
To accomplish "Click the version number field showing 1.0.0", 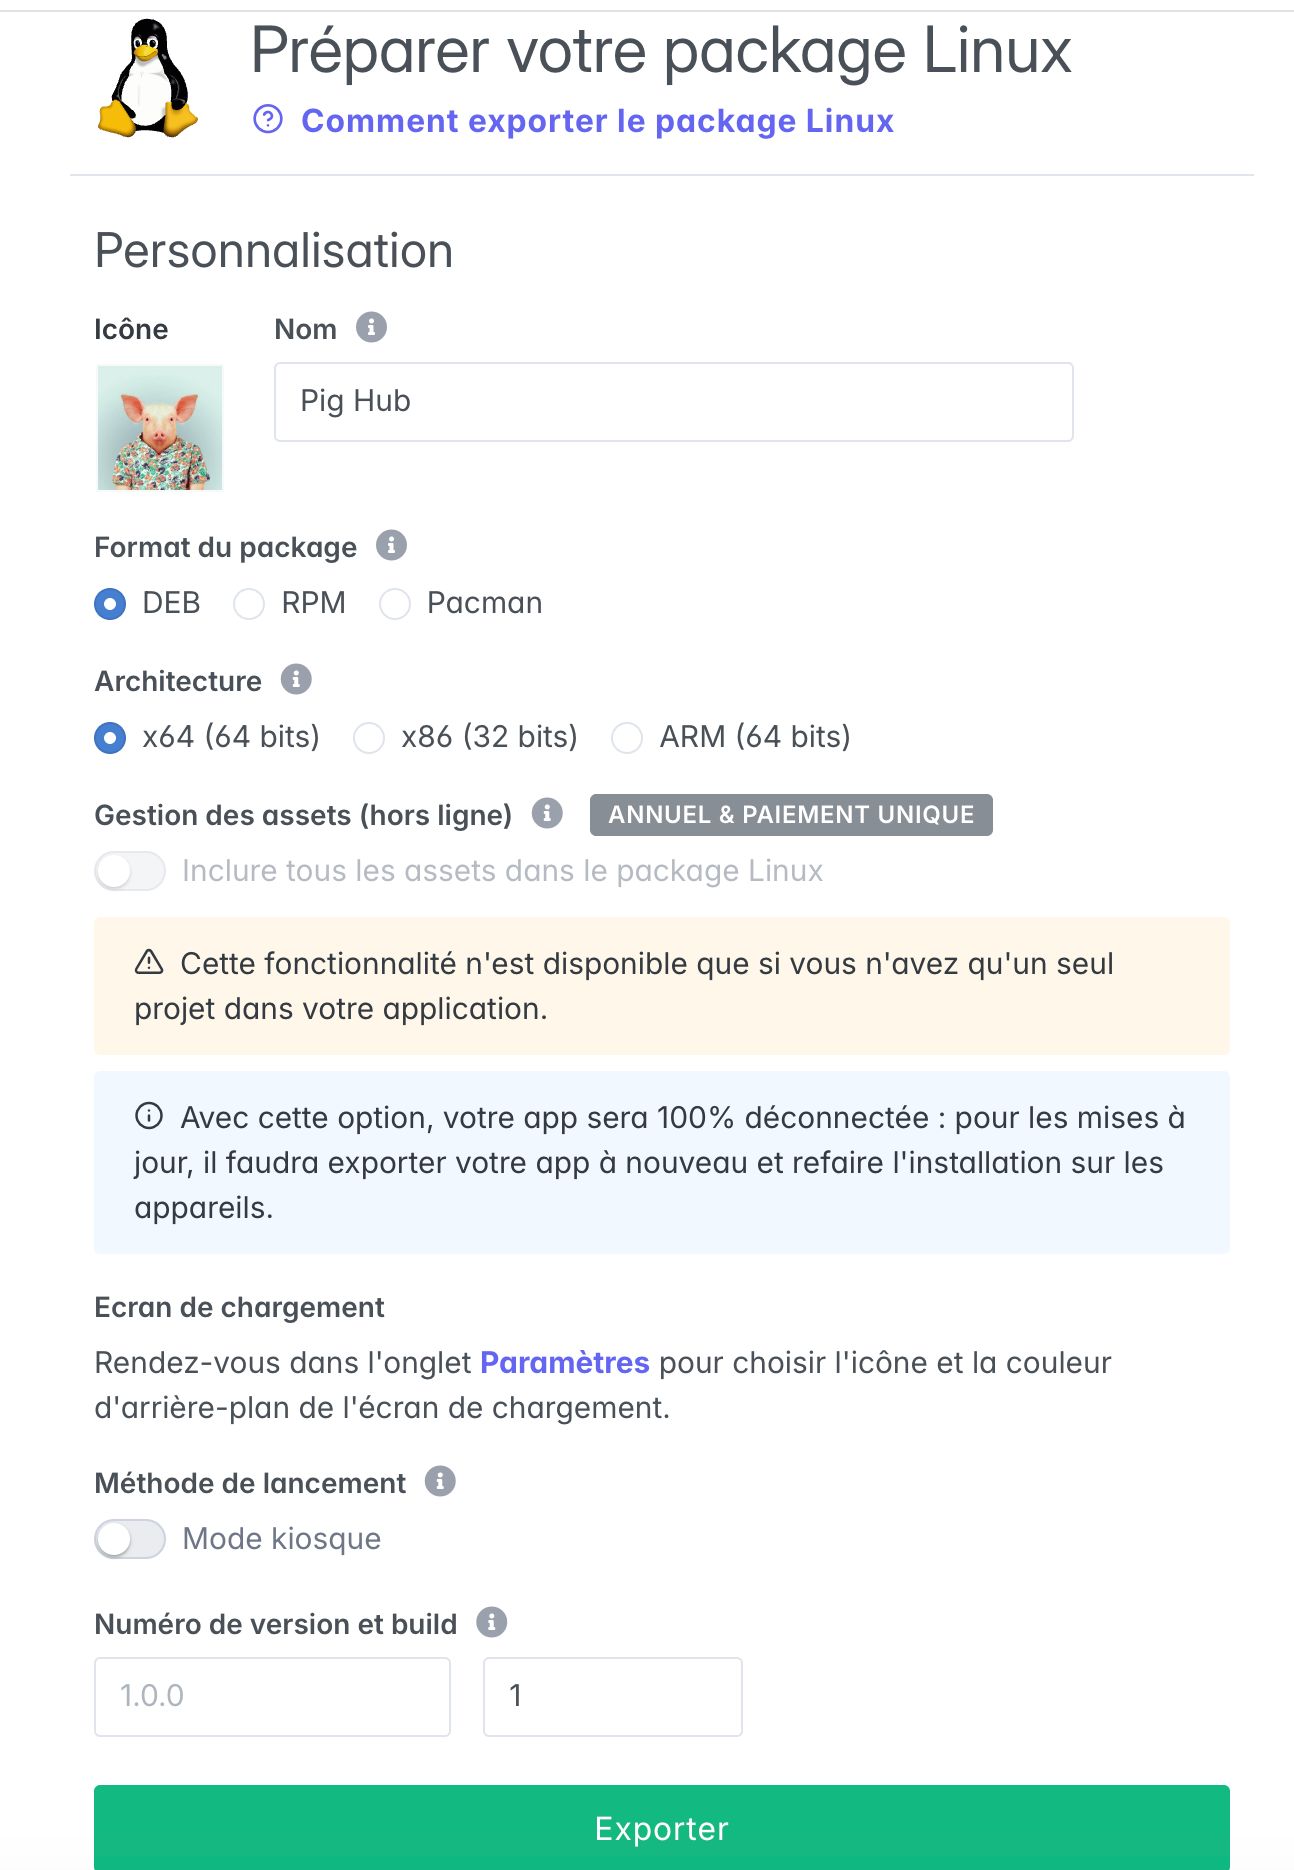I will click(x=273, y=1695).
